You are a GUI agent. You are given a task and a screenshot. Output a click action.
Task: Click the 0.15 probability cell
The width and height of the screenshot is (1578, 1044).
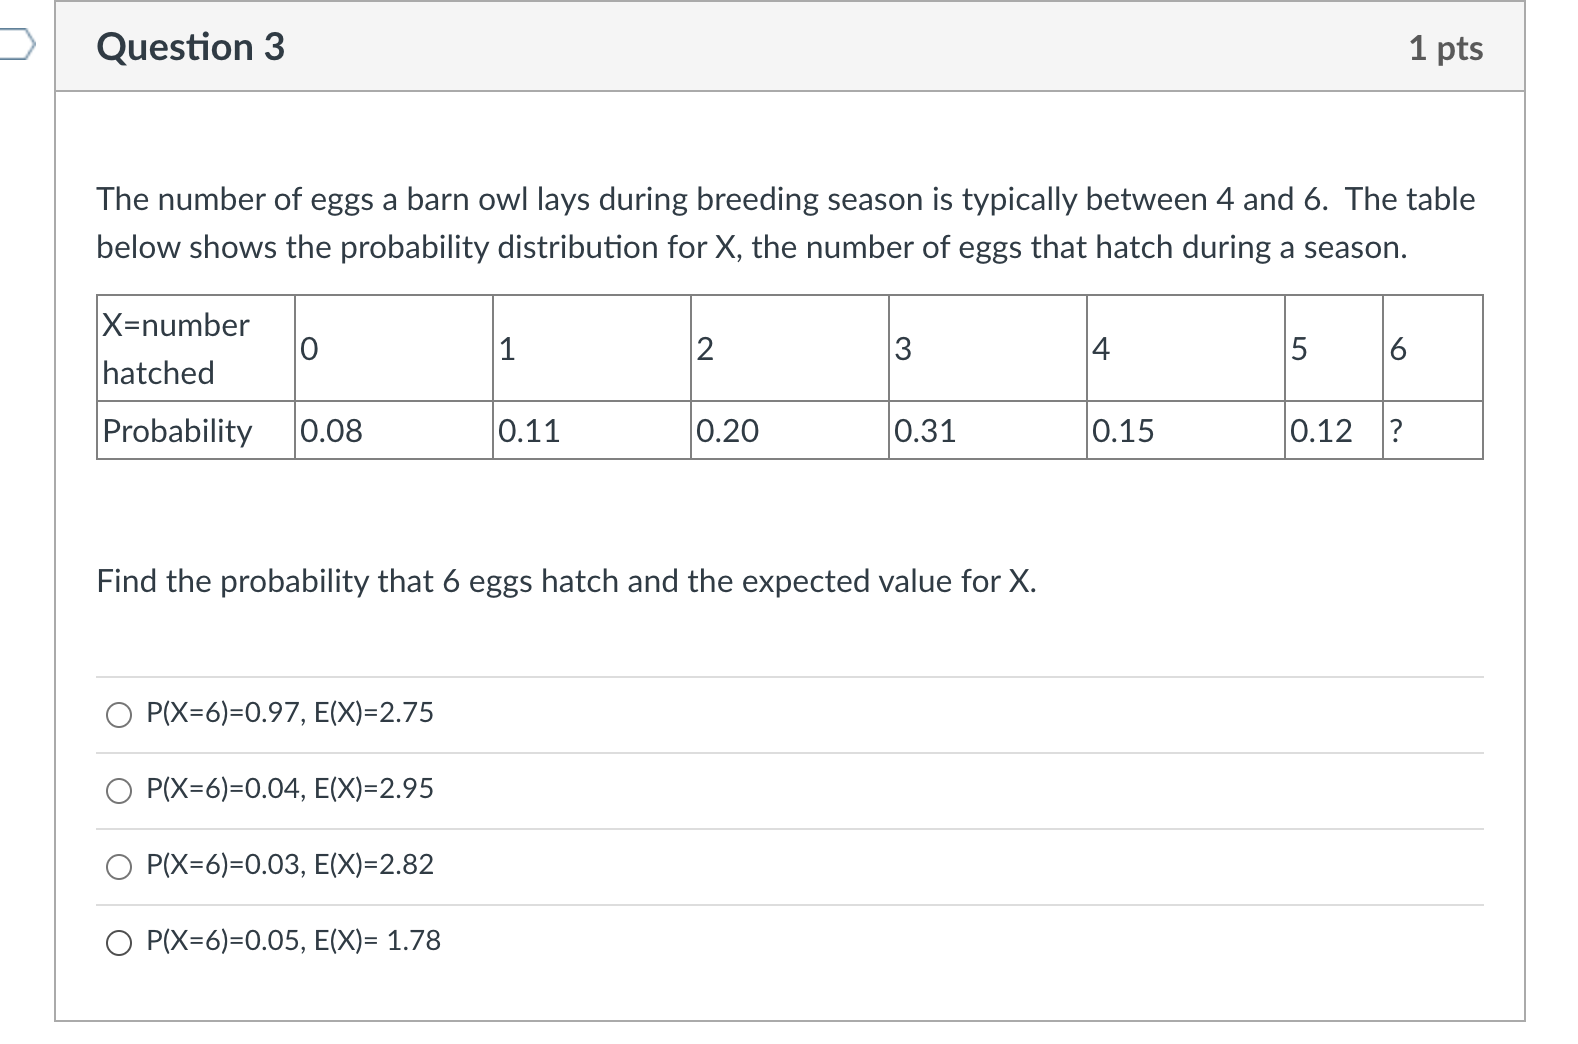pos(1185,431)
